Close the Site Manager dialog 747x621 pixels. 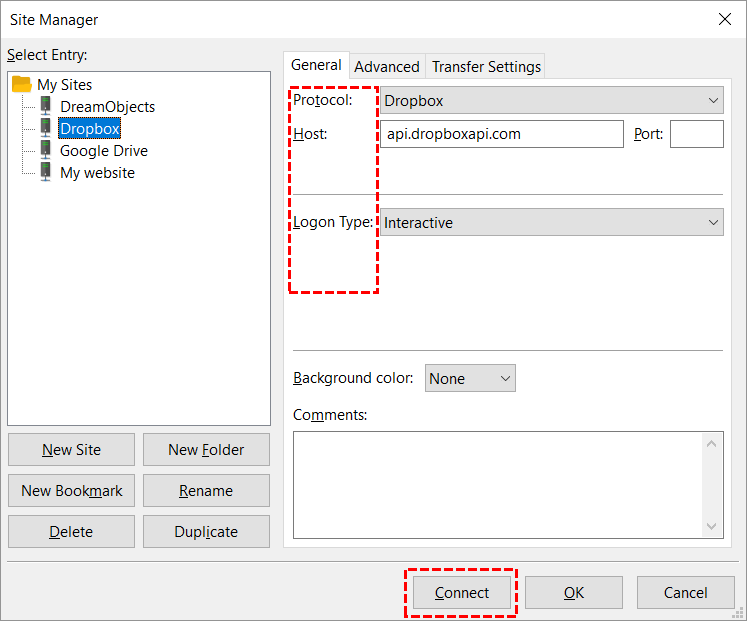(x=725, y=20)
